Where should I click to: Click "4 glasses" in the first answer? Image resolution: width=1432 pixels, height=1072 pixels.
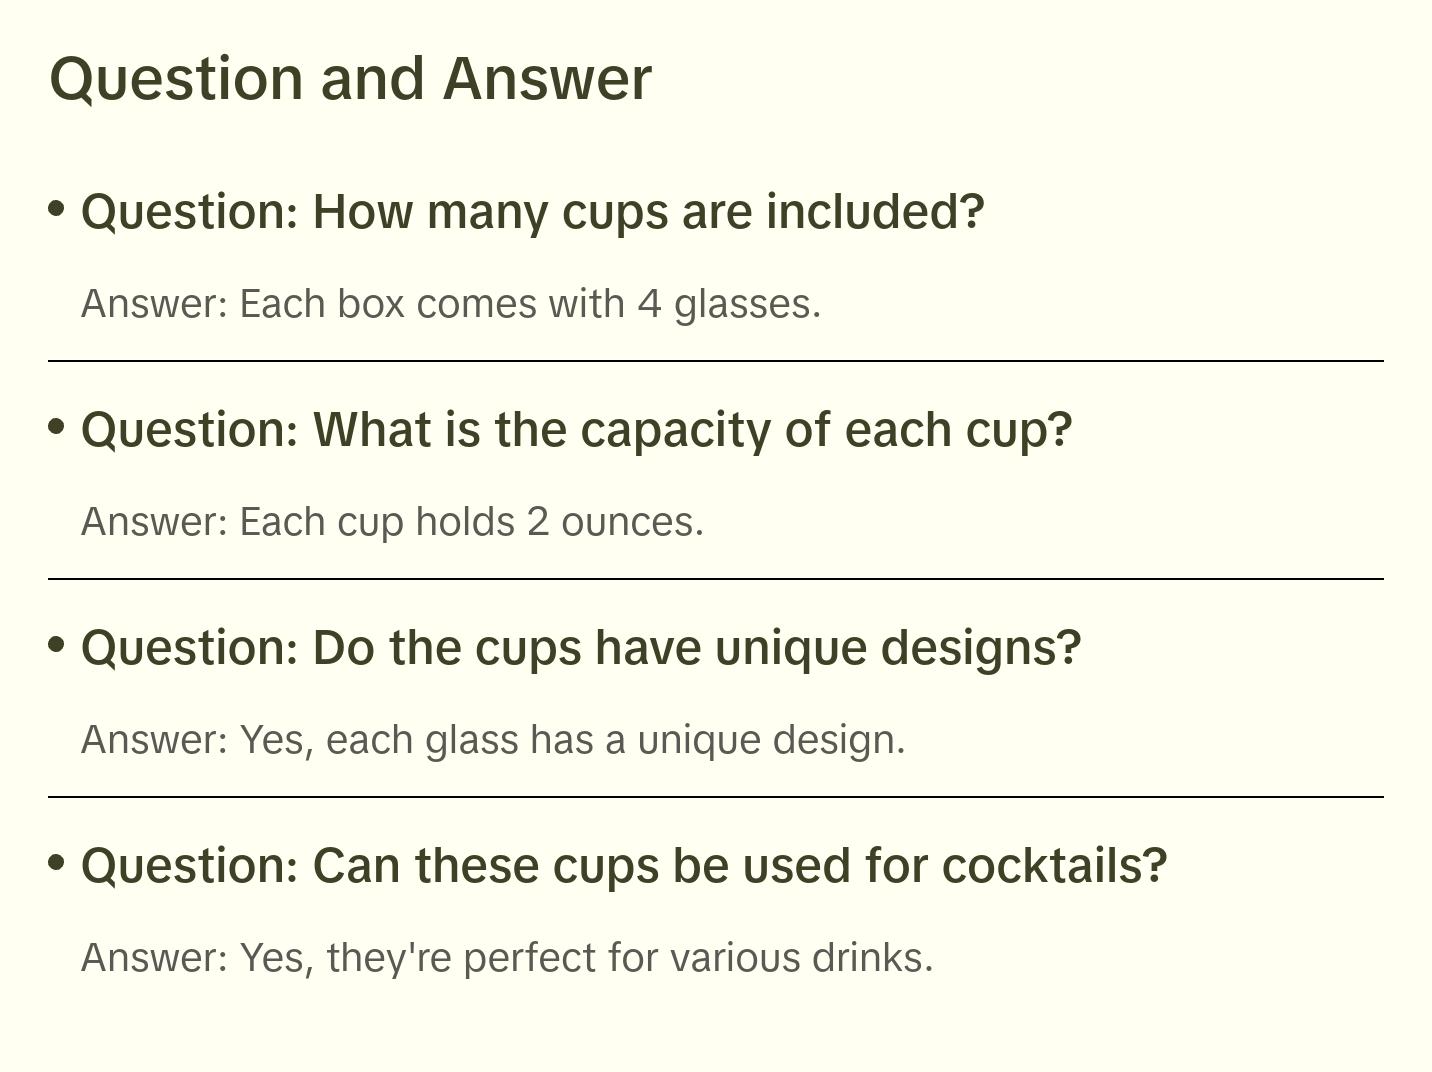click(x=728, y=304)
